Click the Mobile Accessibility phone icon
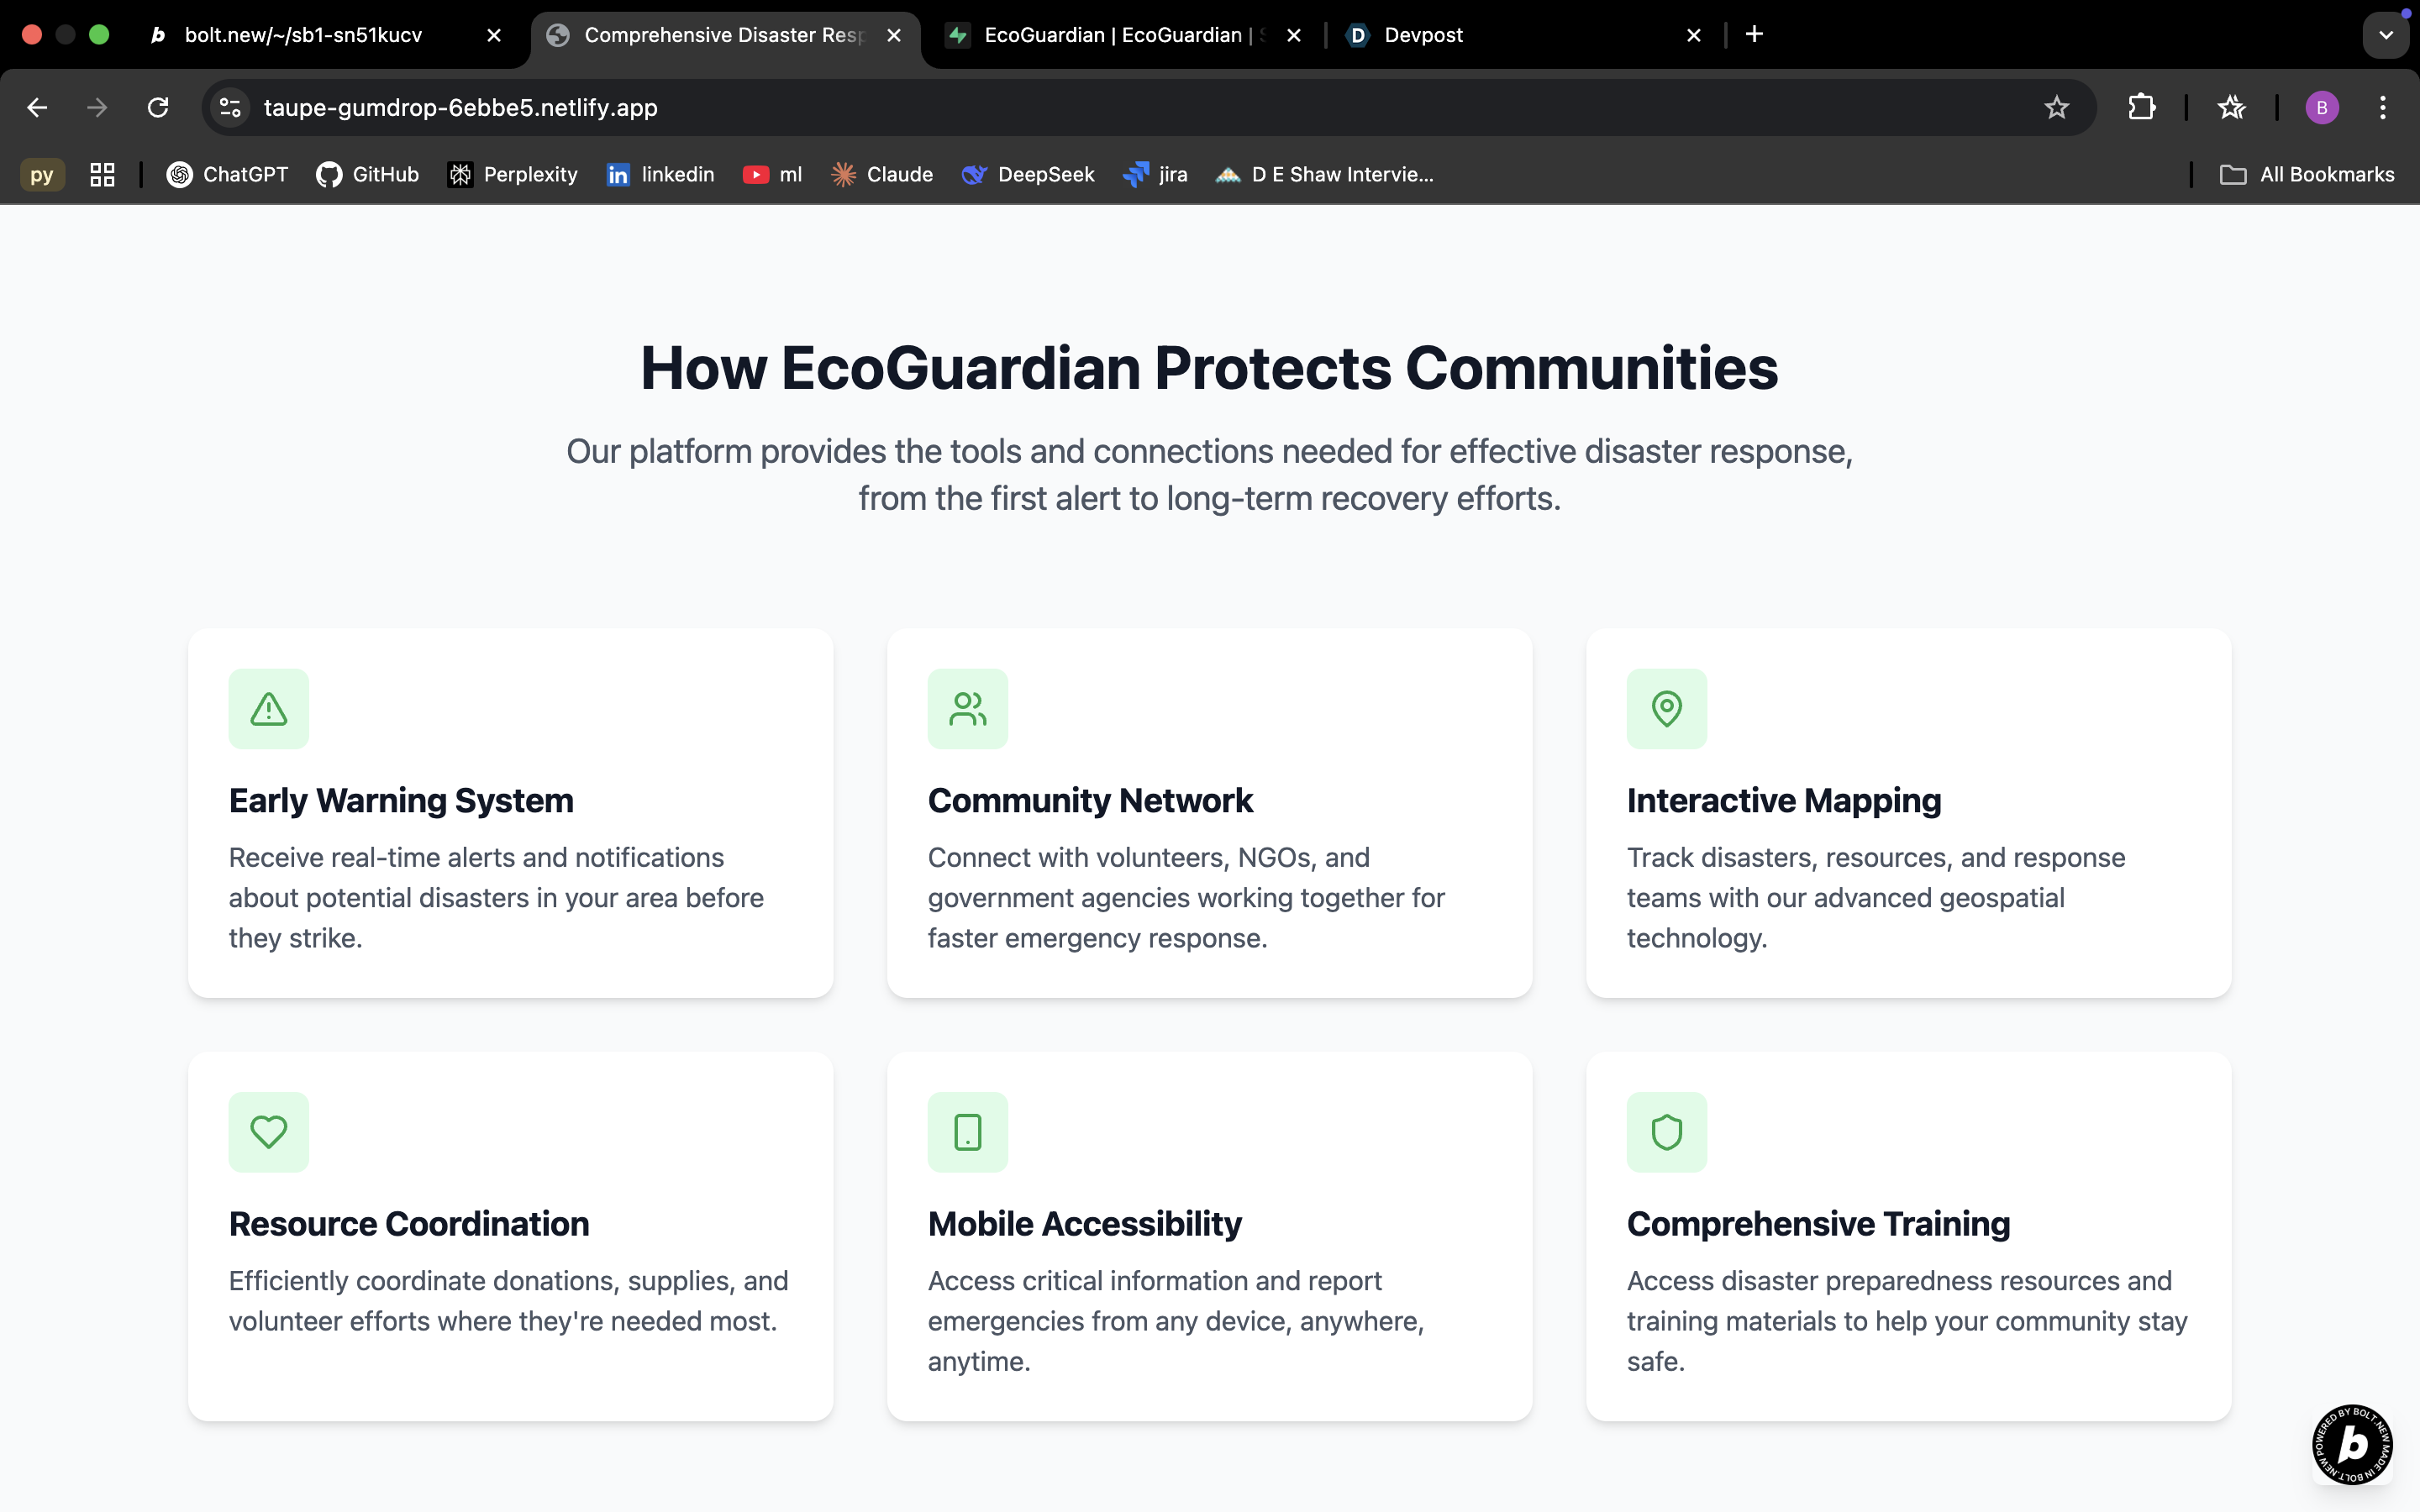 point(967,1132)
